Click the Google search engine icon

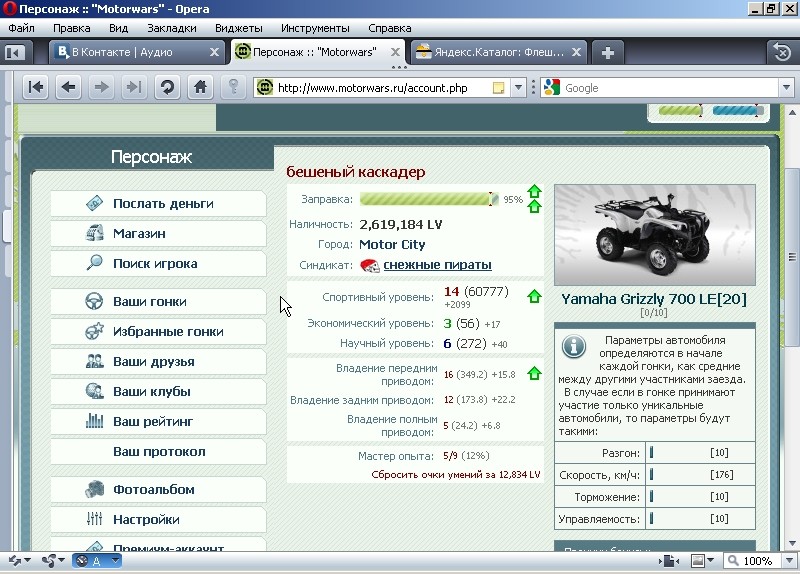552,88
